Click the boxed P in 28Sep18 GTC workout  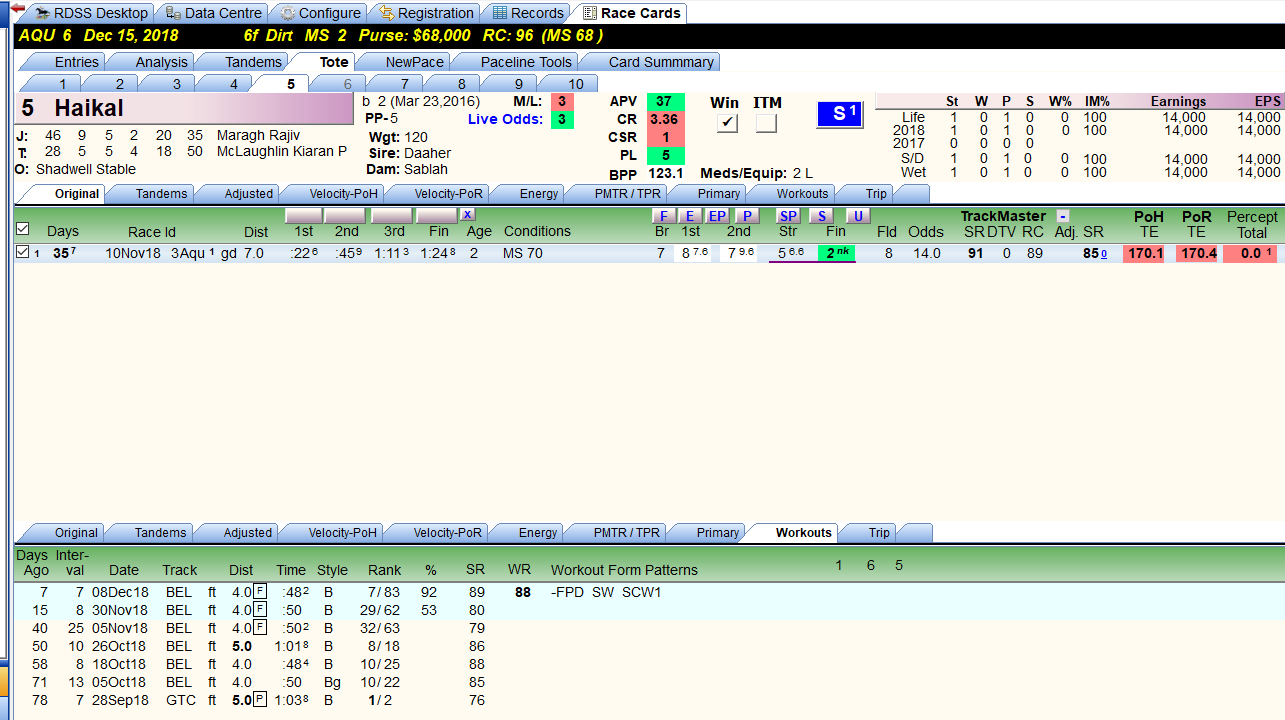[x=260, y=700]
